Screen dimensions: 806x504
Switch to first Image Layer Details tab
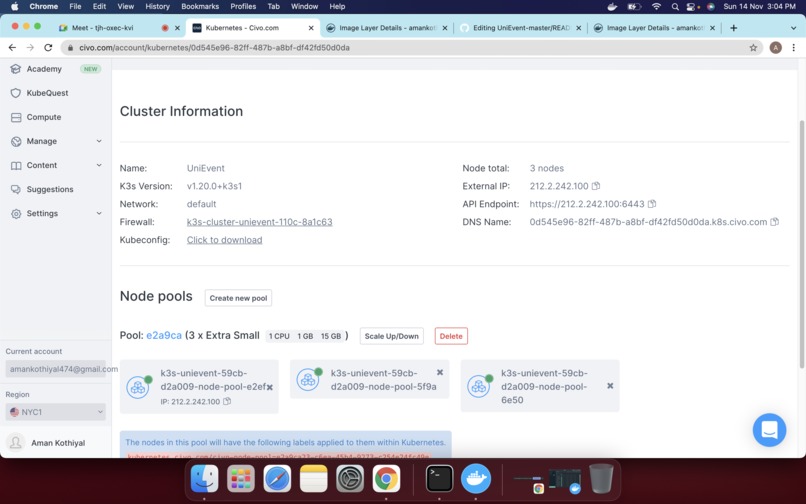coord(387,28)
